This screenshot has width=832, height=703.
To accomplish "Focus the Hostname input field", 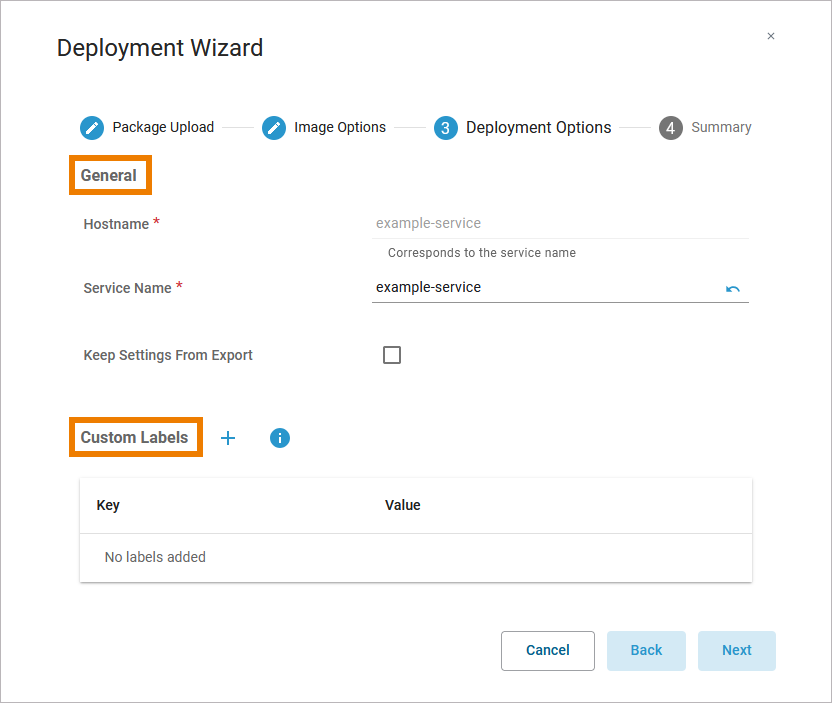I will (560, 223).
